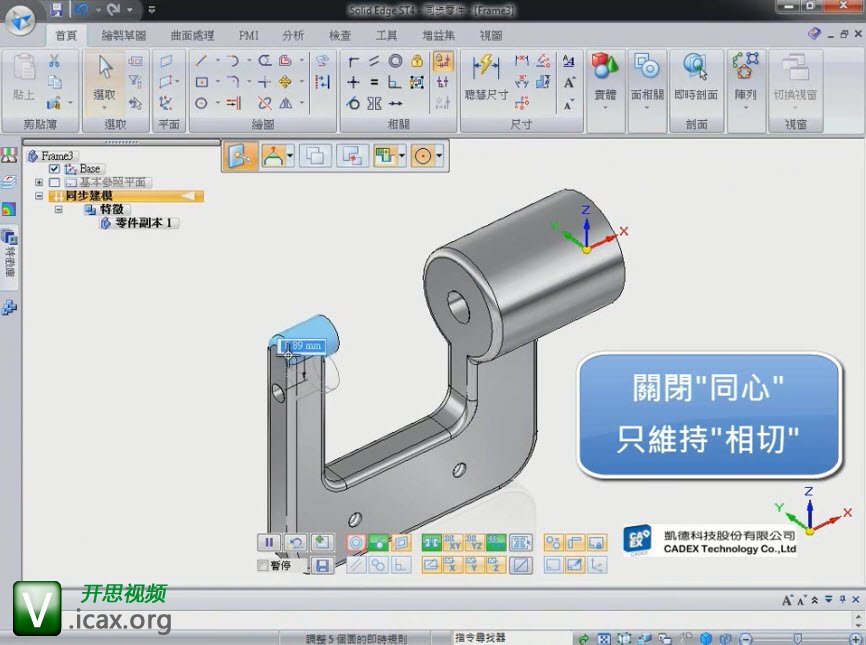Screen dimensions: 866x645
Task: Click the restore Live Rules undo icon
Action: tap(295, 542)
